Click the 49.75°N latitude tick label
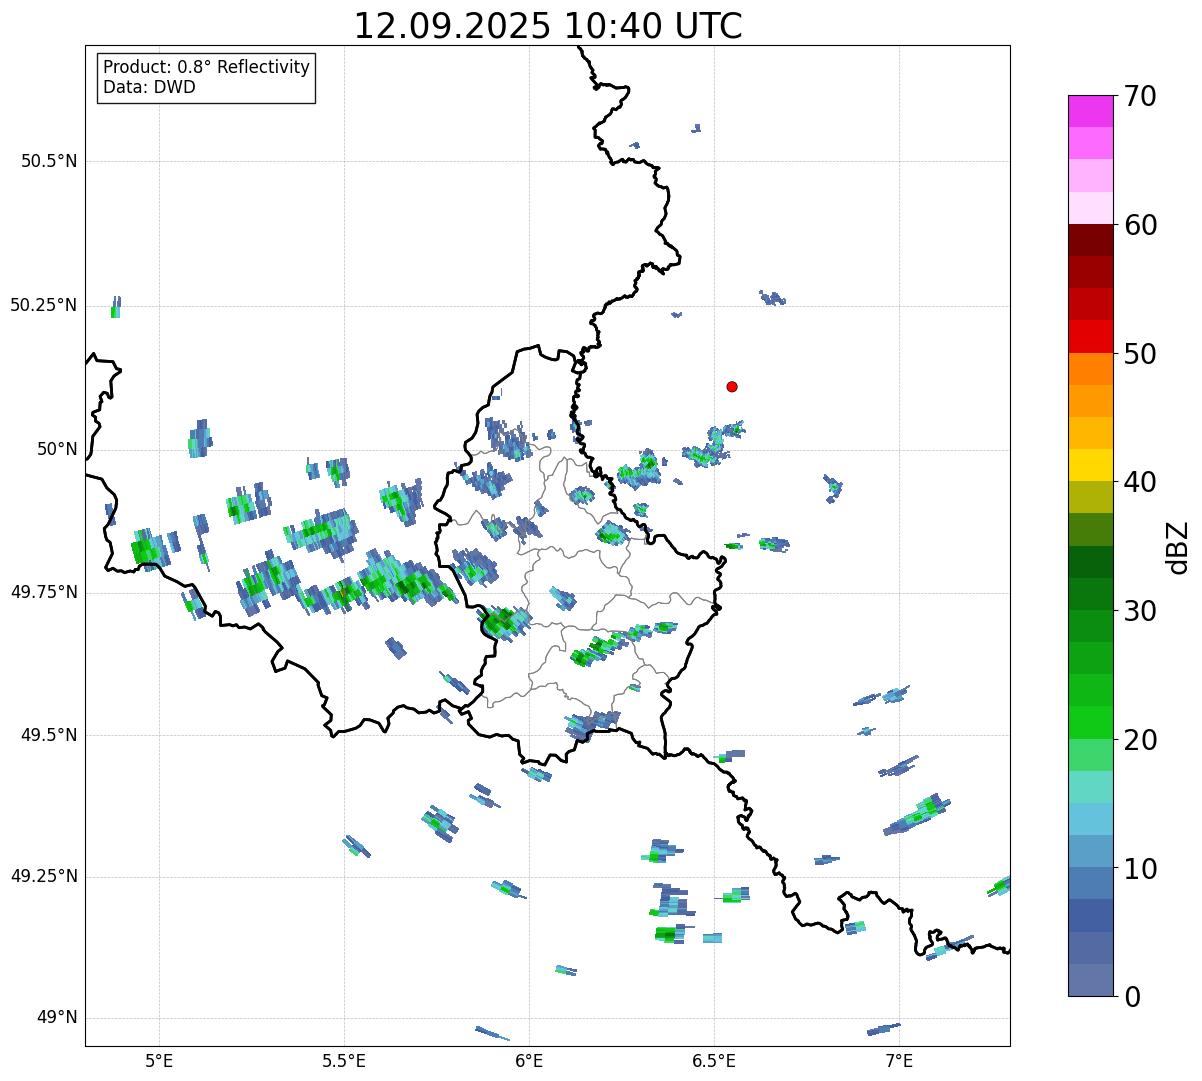1202x1081 pixels. coord(44,592)
